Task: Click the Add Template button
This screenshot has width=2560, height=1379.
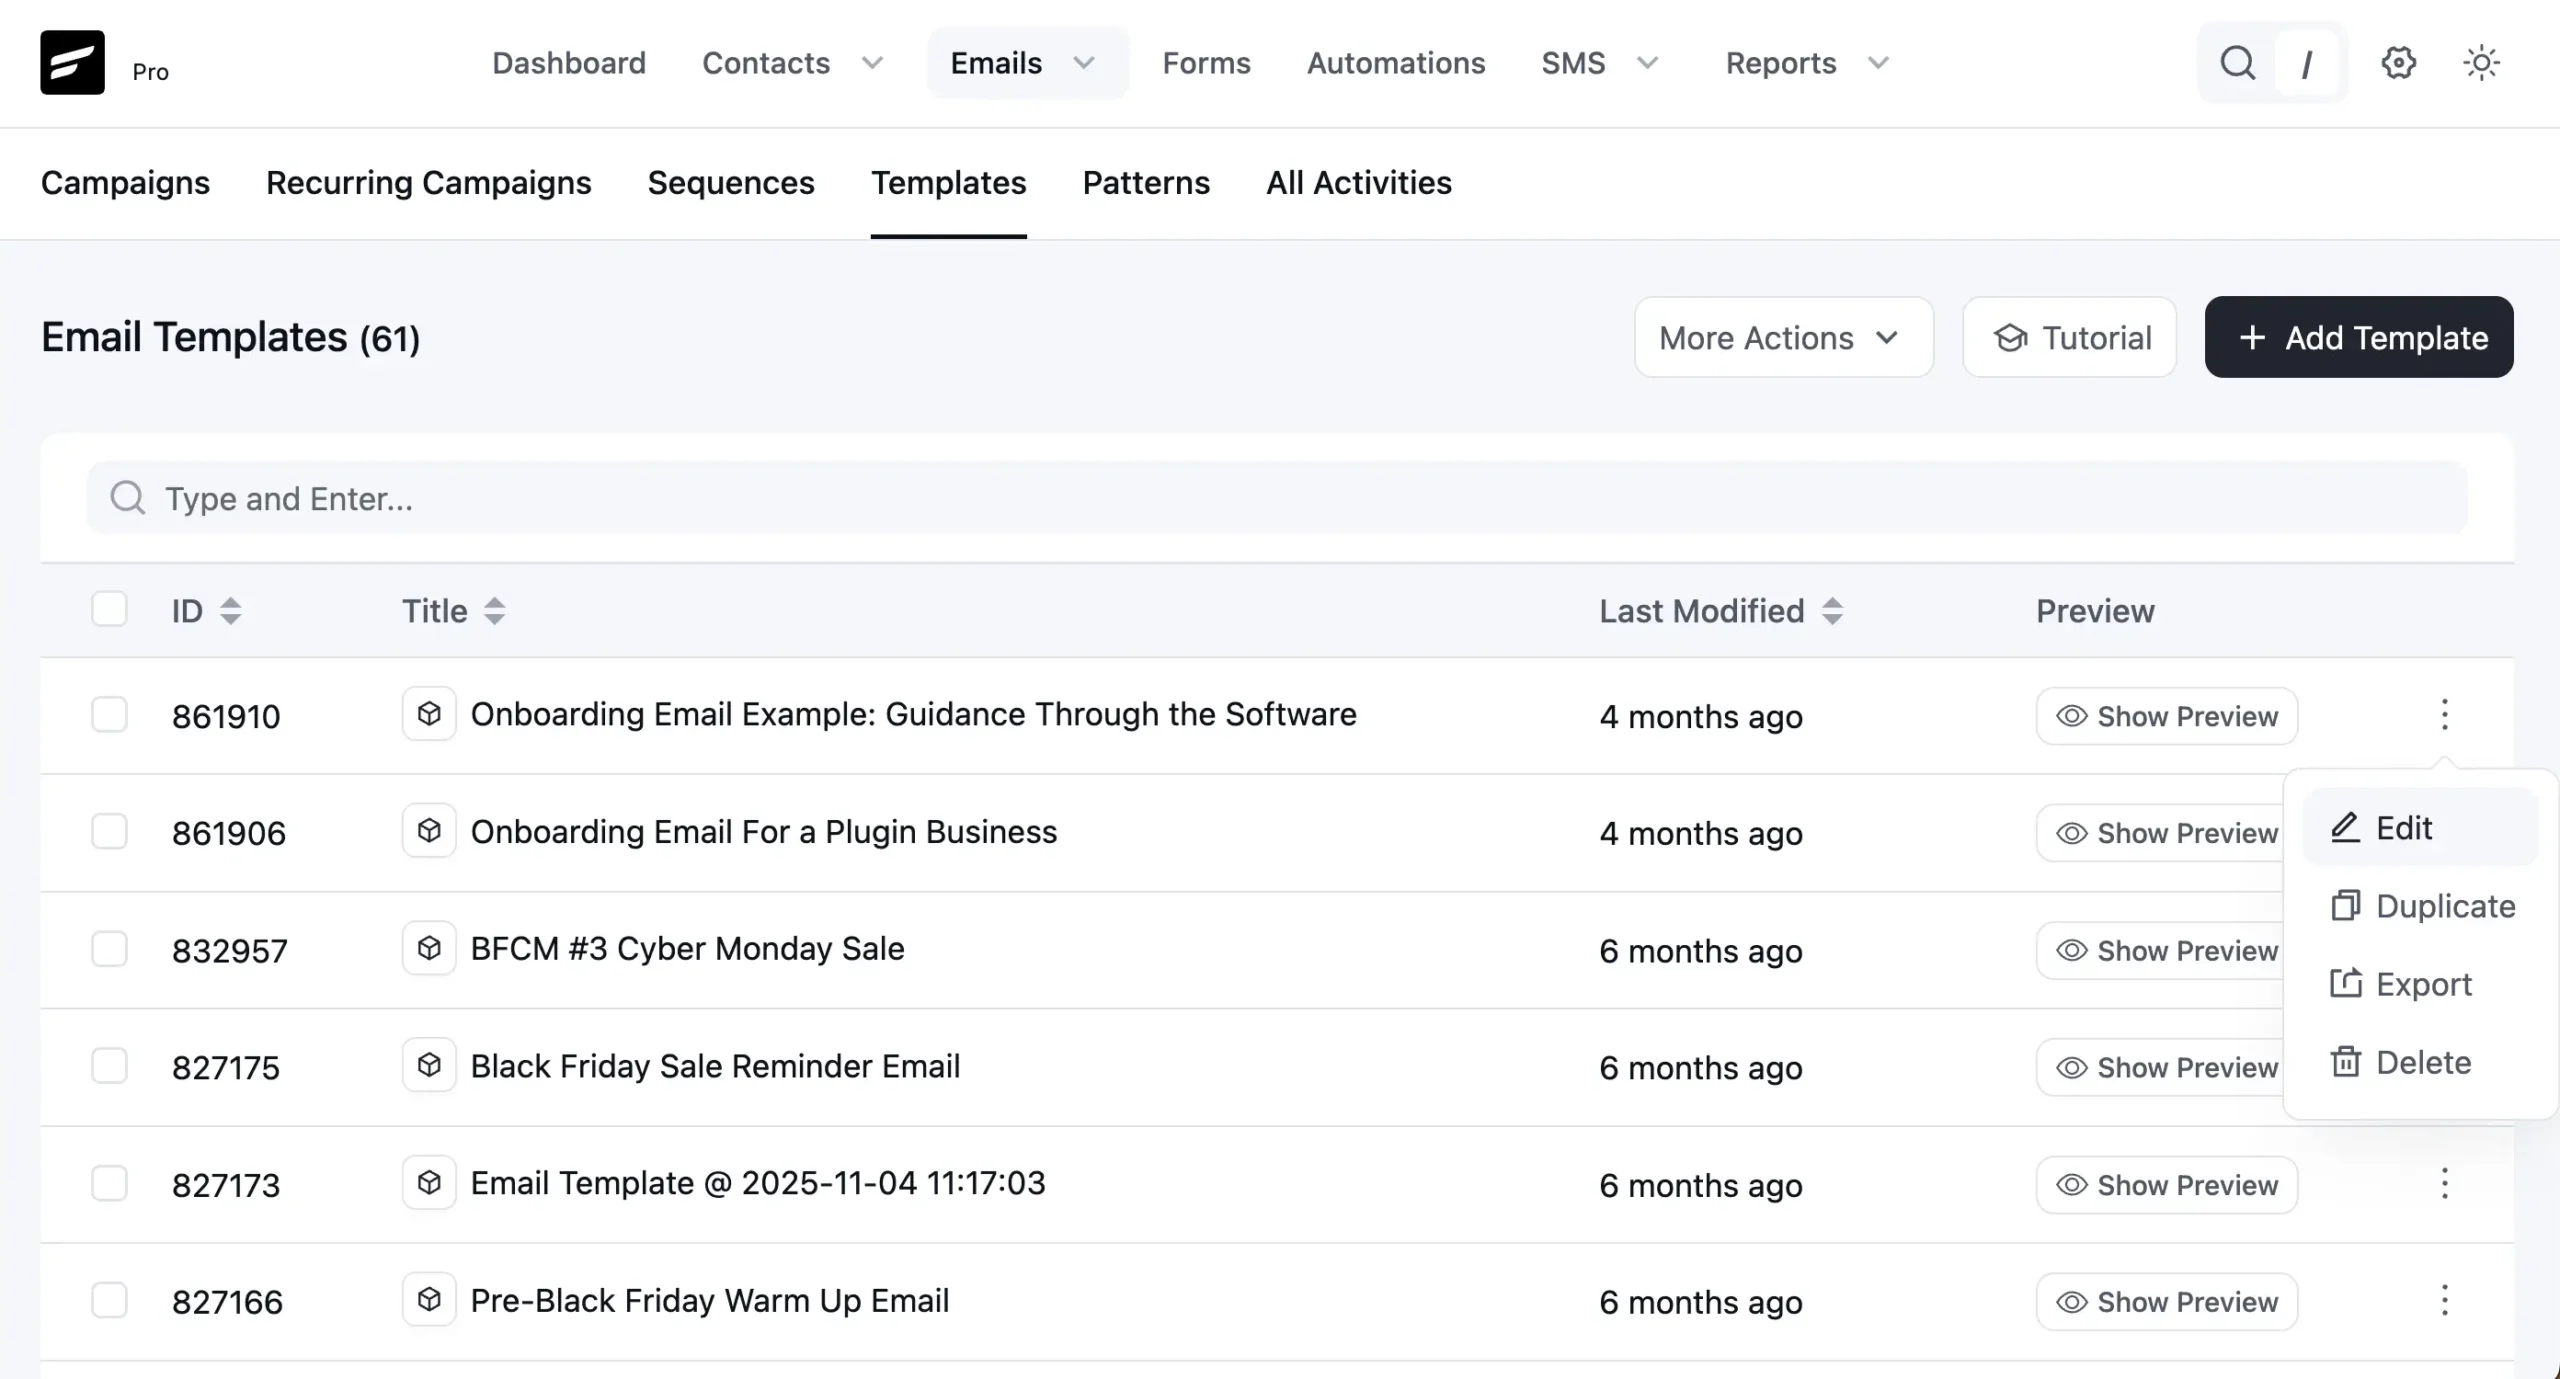Action: (2359, 337)
